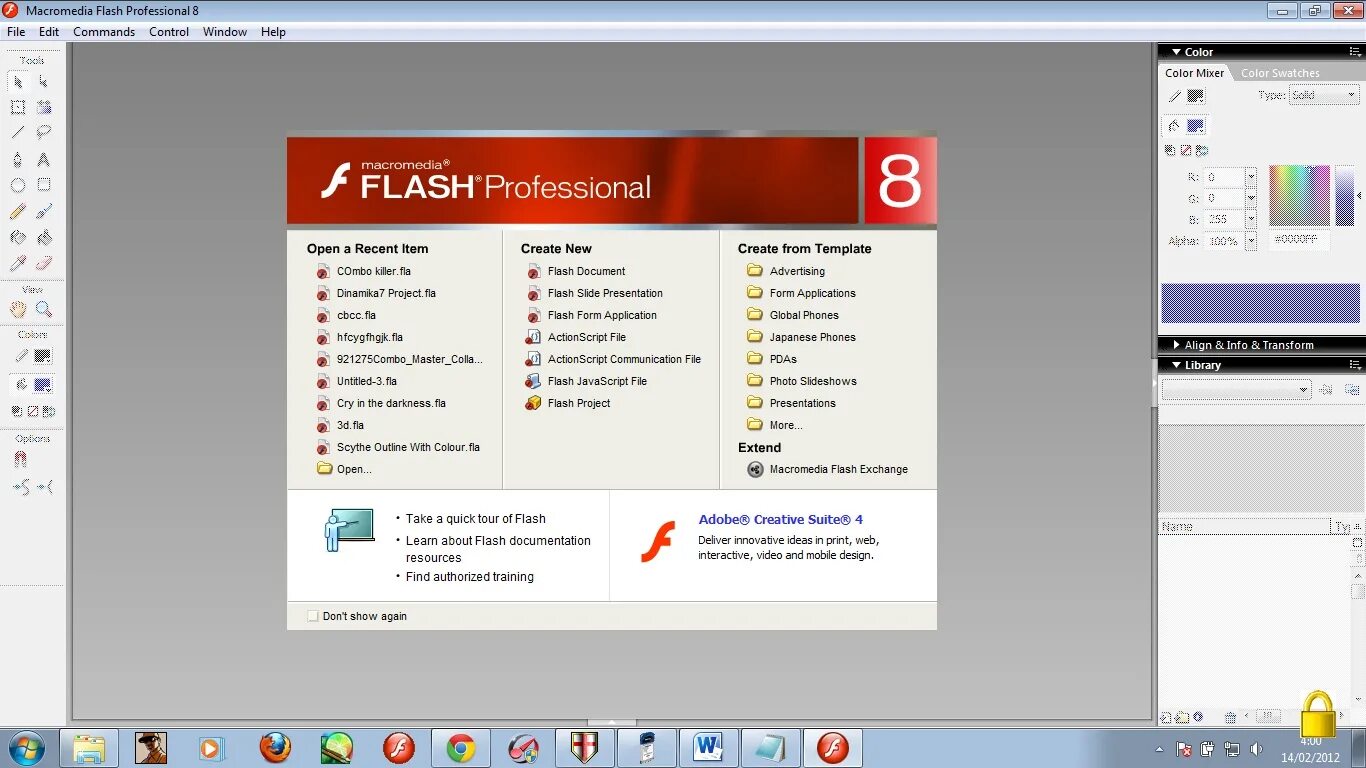Screen dimensions: 1366x768
Task: Switch to the Color Swatches tab
Action: point(1280,73)
